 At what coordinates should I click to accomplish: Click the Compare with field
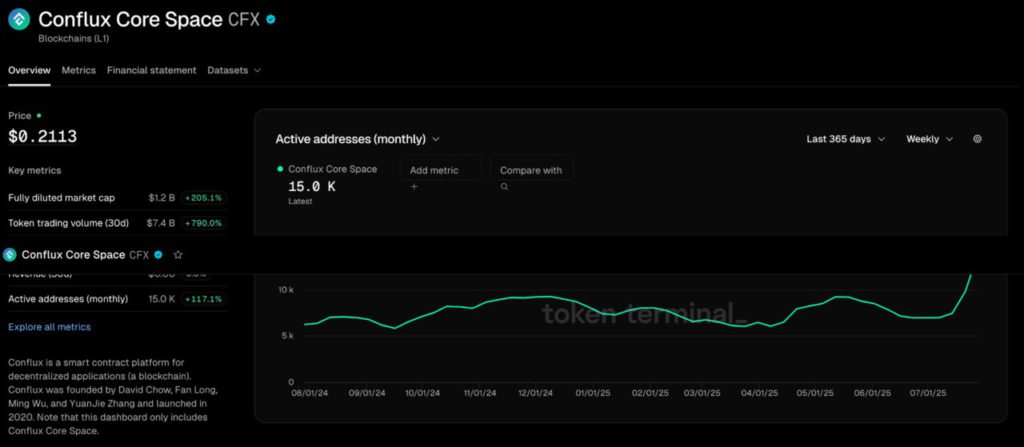coord(531,170)
